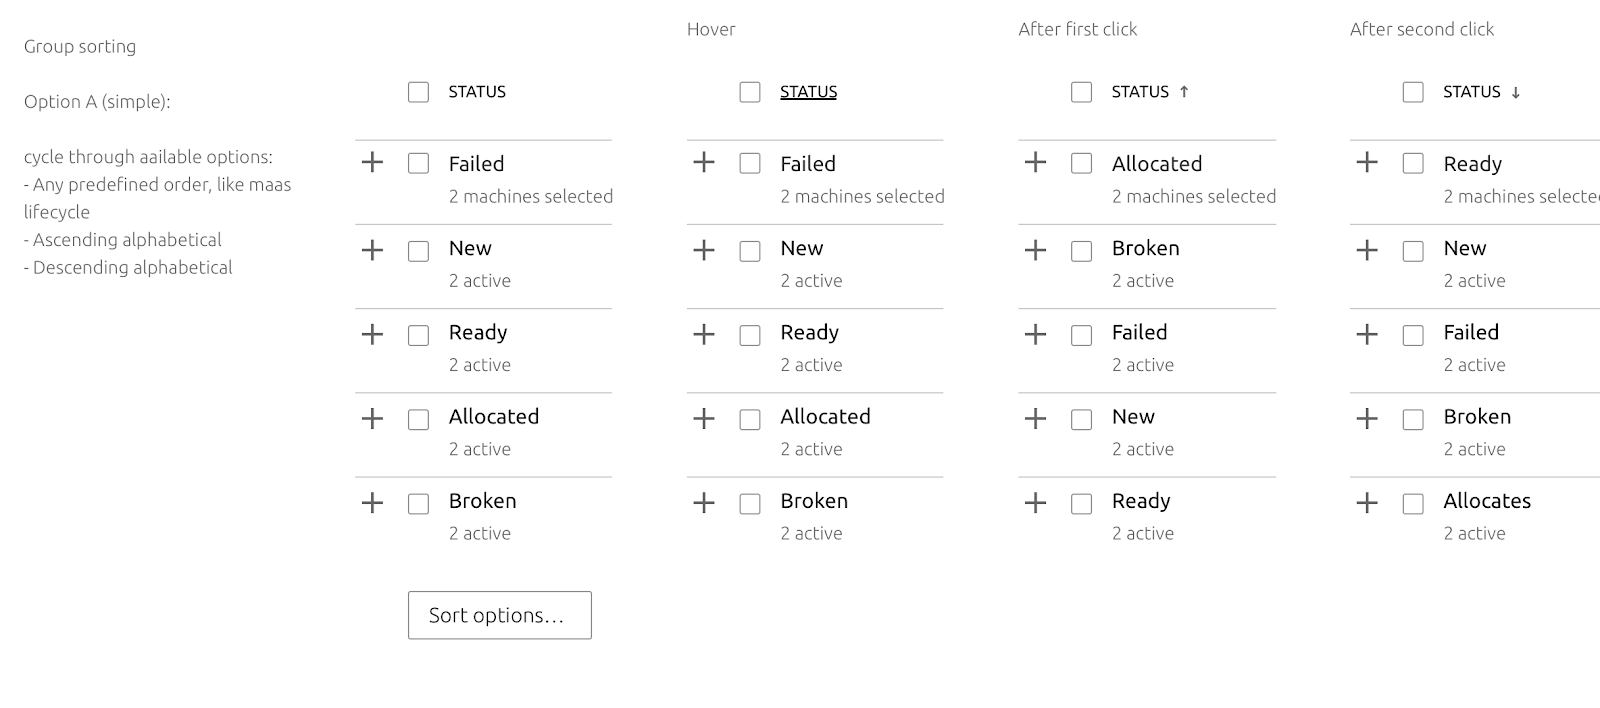Click the ascending arrow icon beside STATUS
Image resolution: width=1600 pixels, height=708 pixels.
tap(1184, 92)
